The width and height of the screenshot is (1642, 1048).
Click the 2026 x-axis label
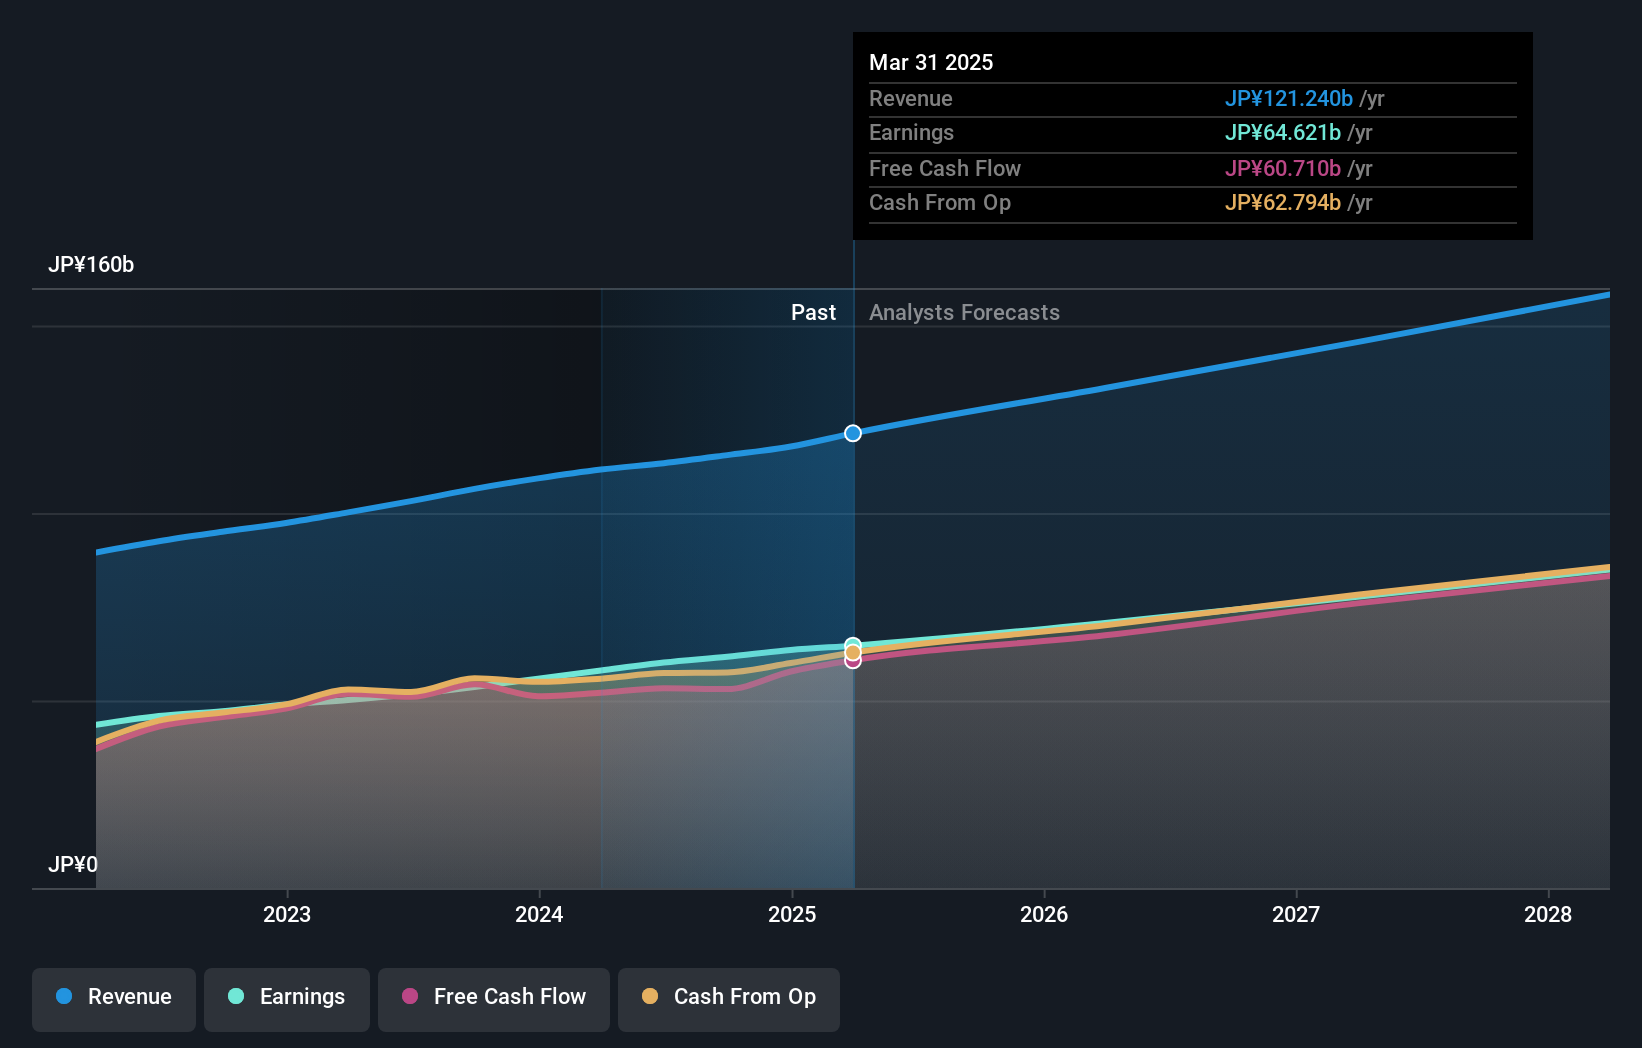(x=1044, y=914)
